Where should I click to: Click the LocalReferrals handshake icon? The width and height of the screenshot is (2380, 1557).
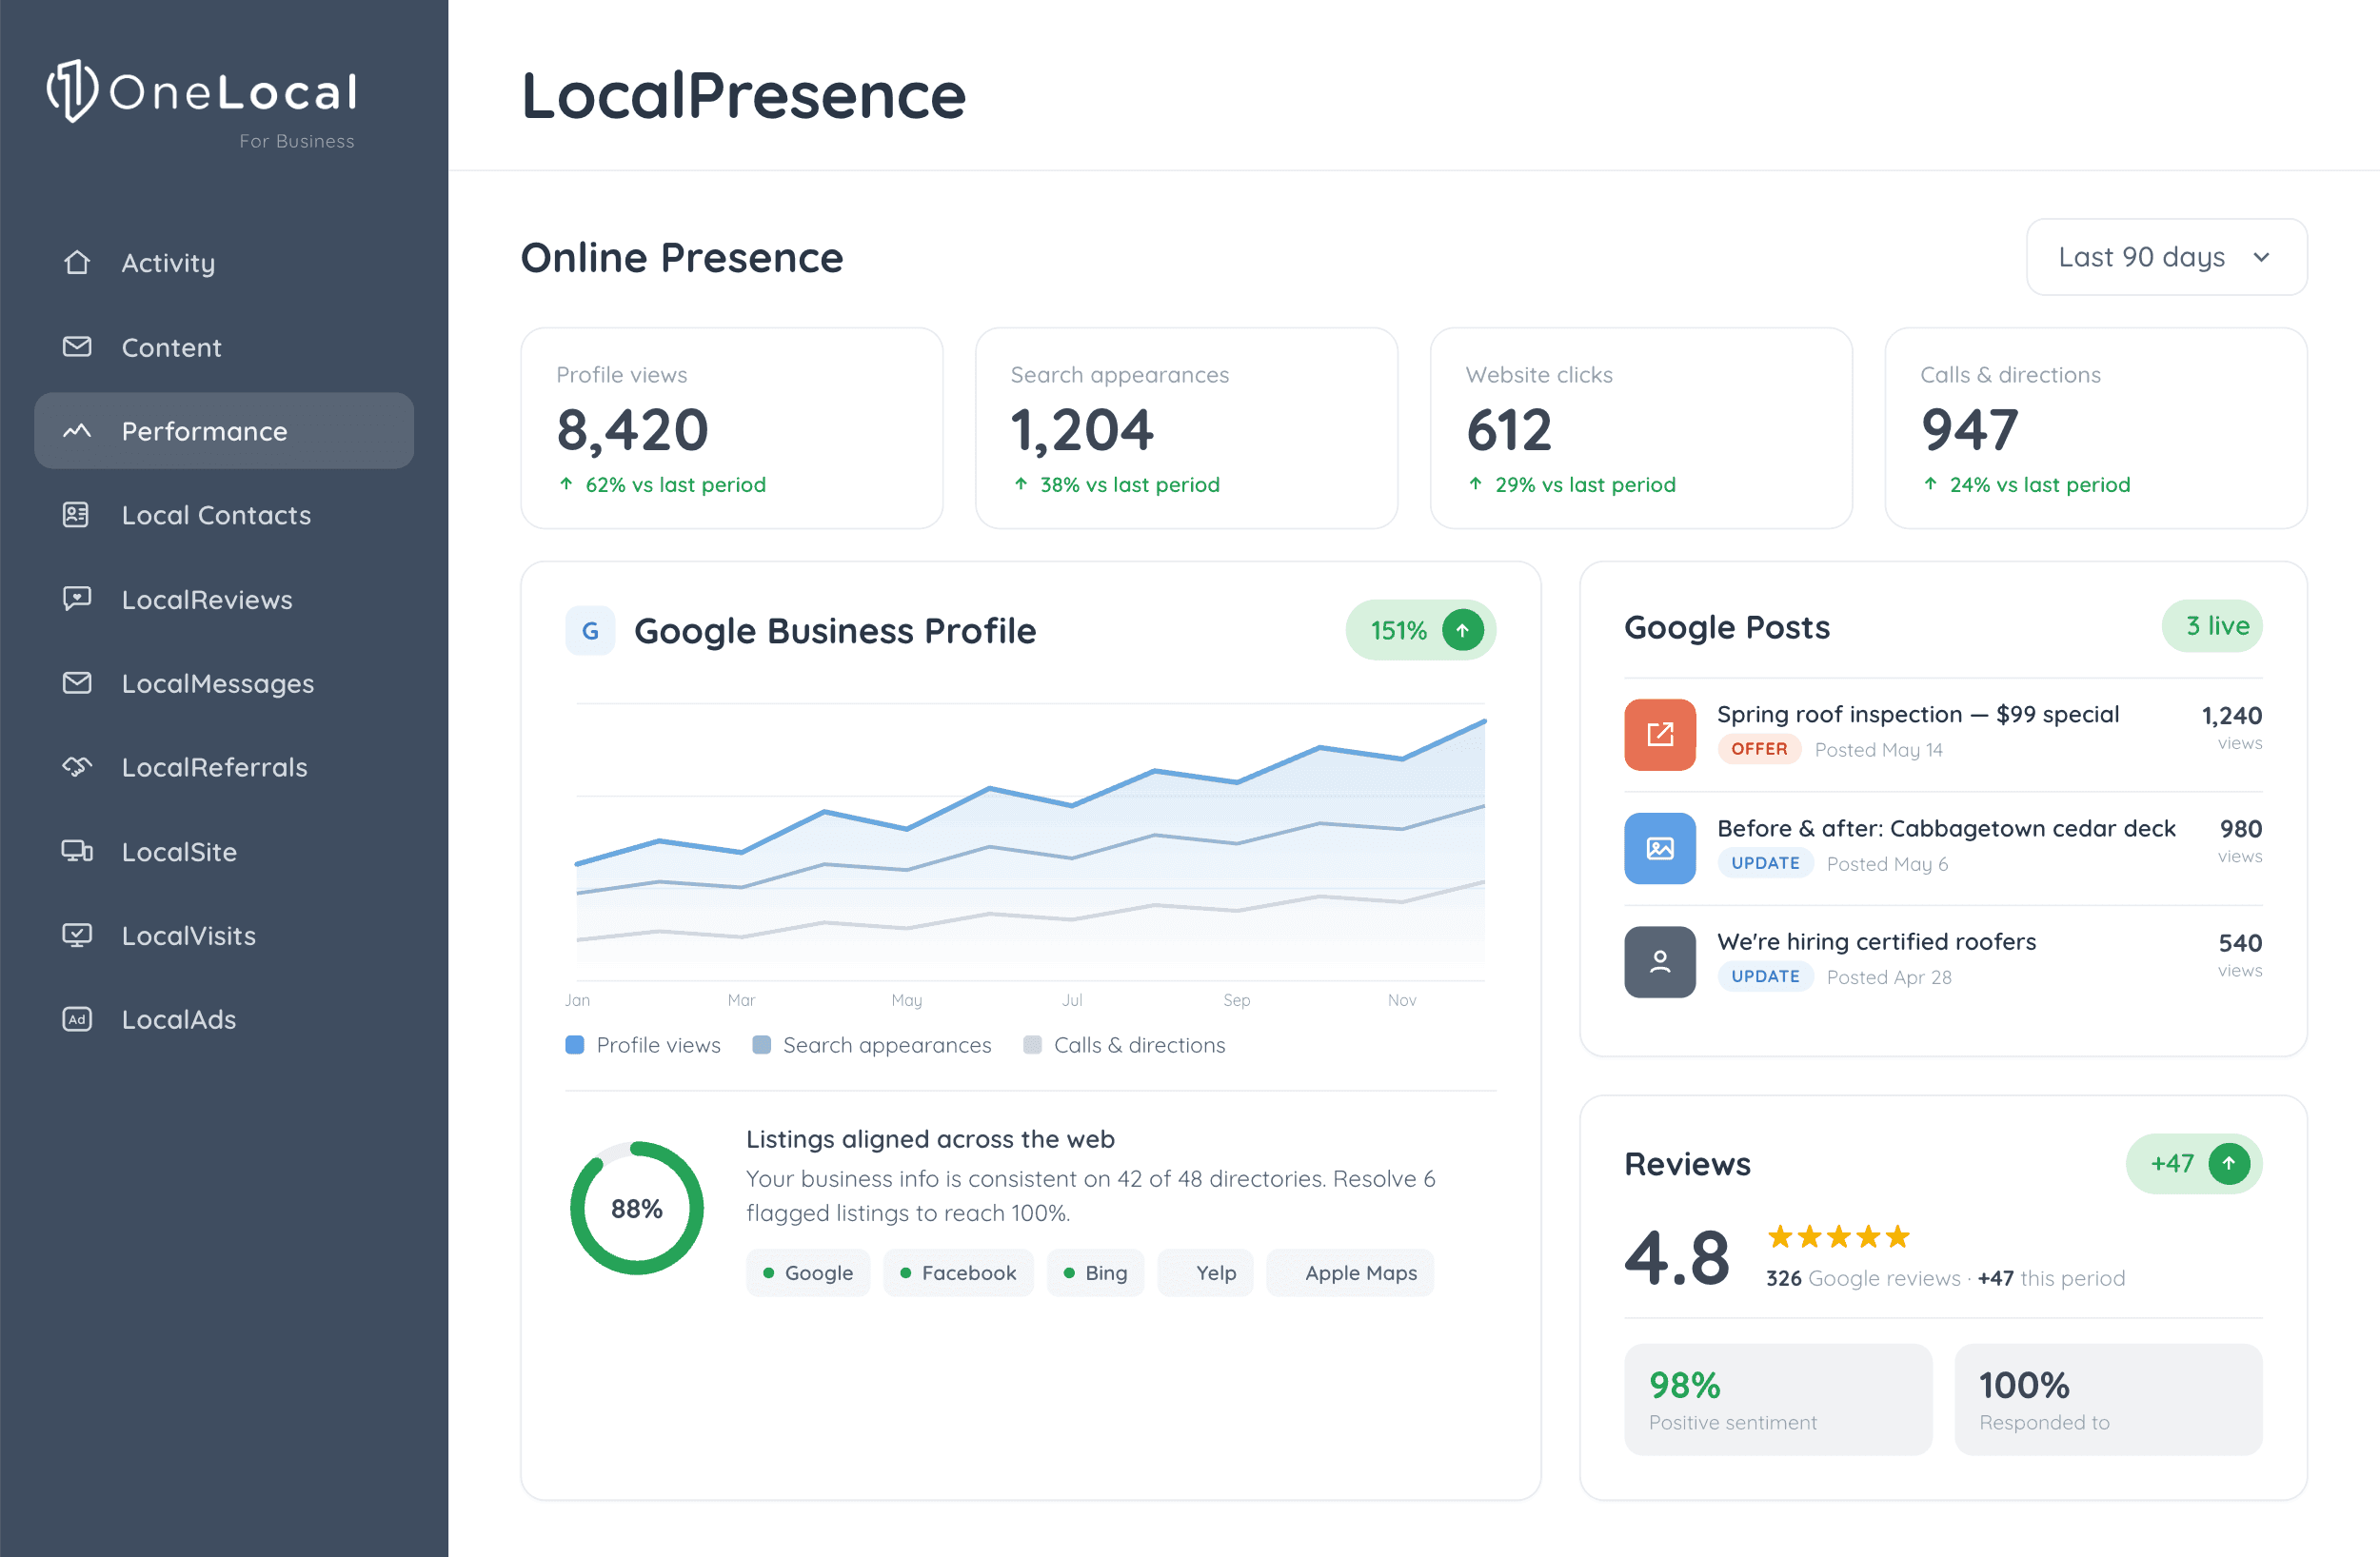coord(77,767)
